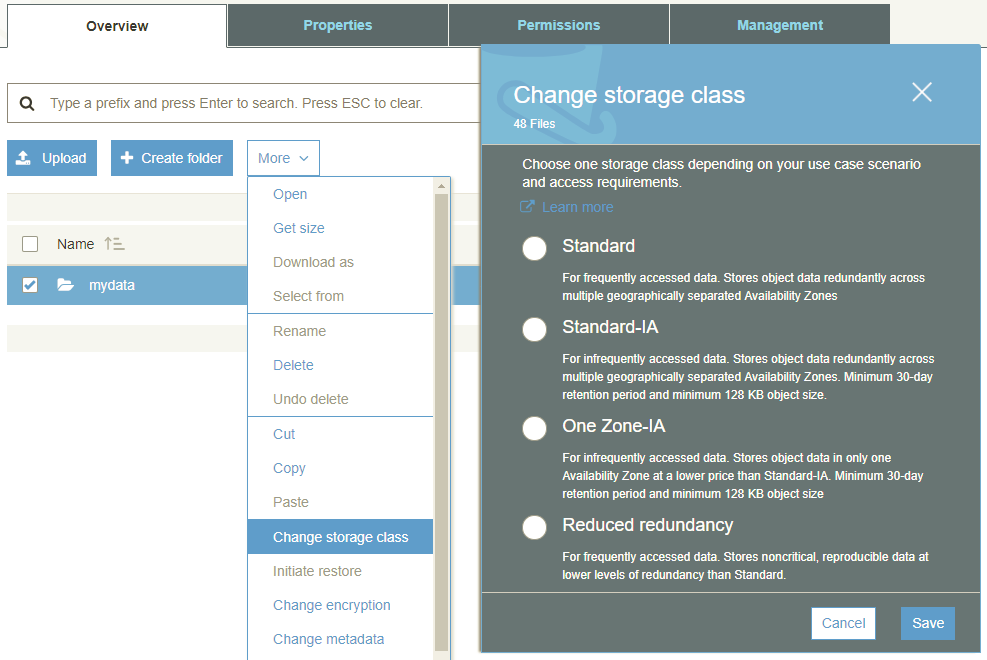Uncheck the mydata folder checkbox
This screenshot has width=987, height=660.
[x=30, y=285]
